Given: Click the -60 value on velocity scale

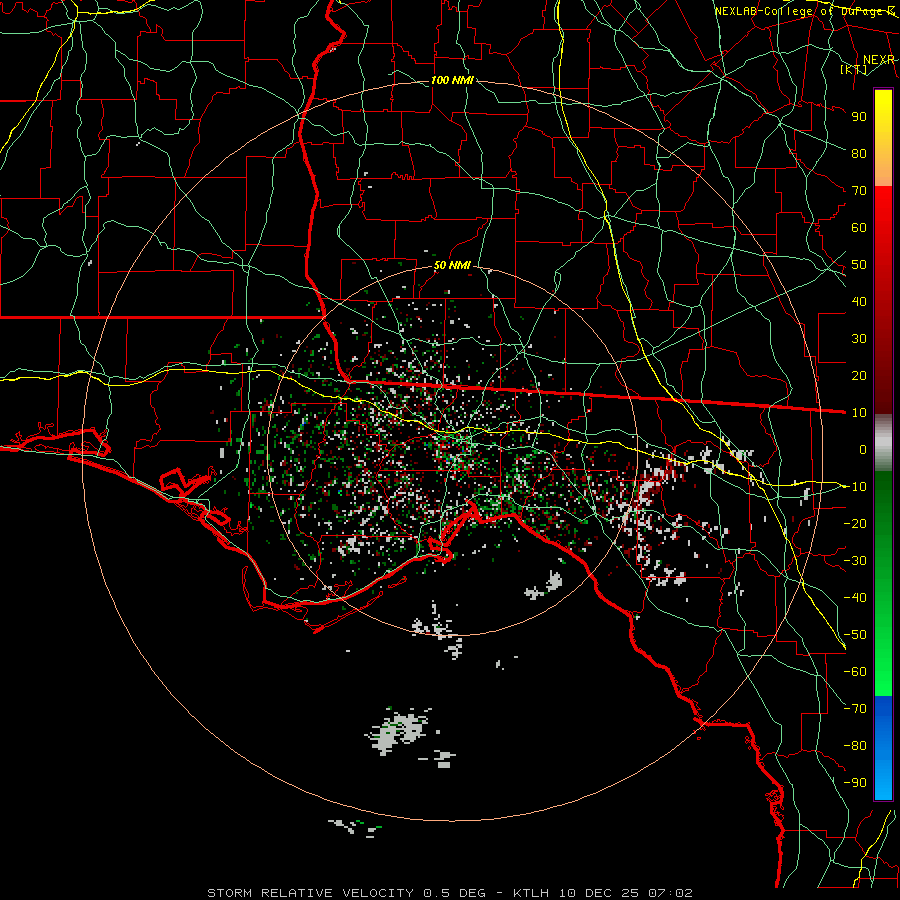Looking at the screenshot, I should point(855,672).
